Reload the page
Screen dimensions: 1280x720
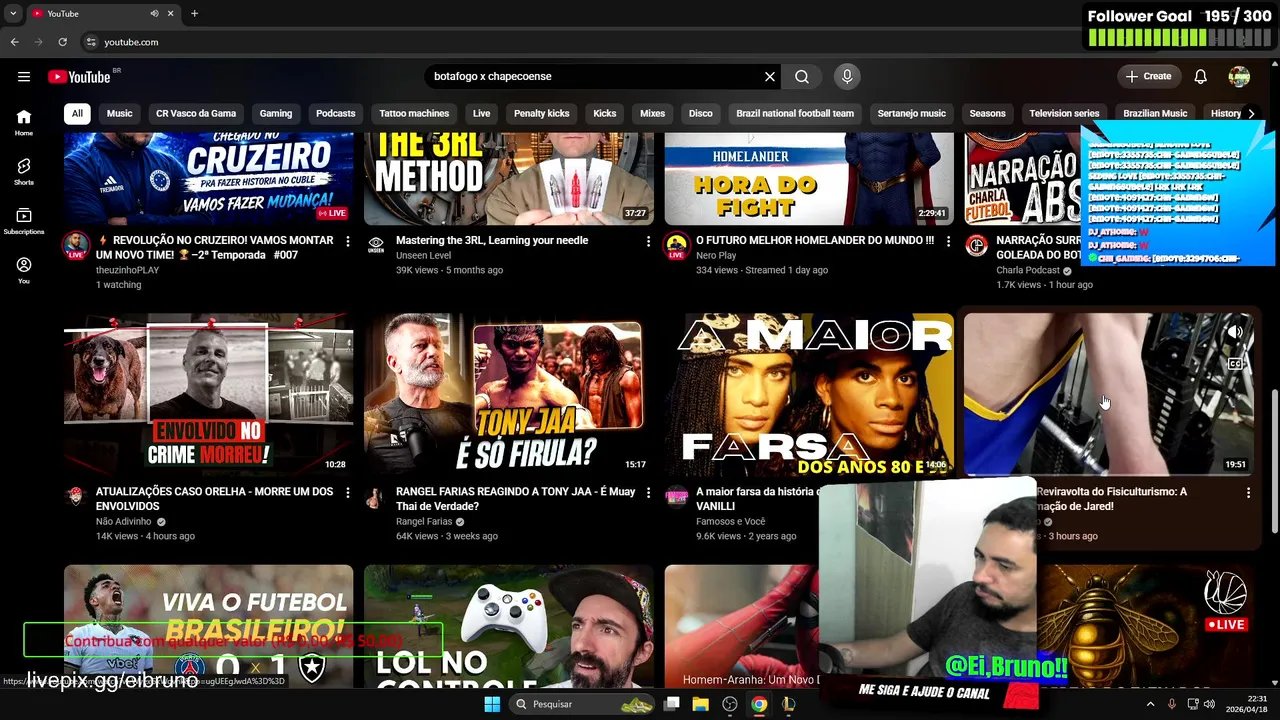[62, 42]
